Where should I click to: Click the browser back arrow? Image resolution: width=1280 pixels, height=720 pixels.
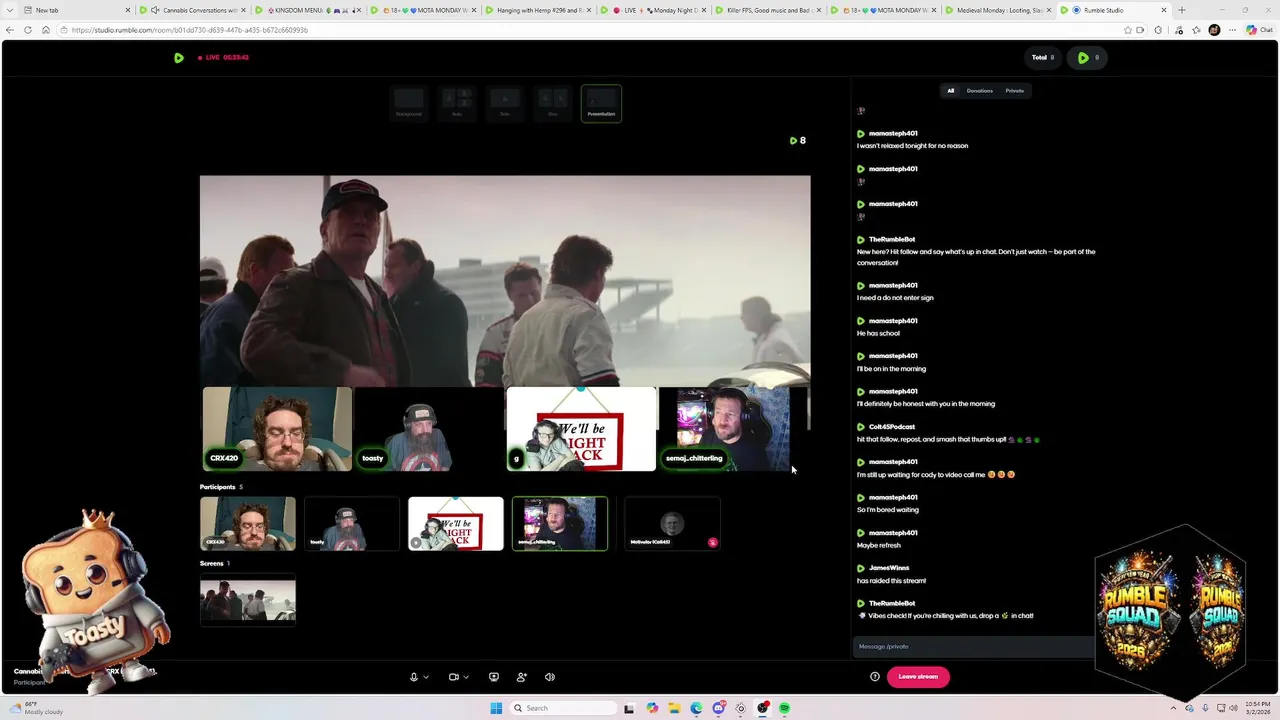coord(10,30)
